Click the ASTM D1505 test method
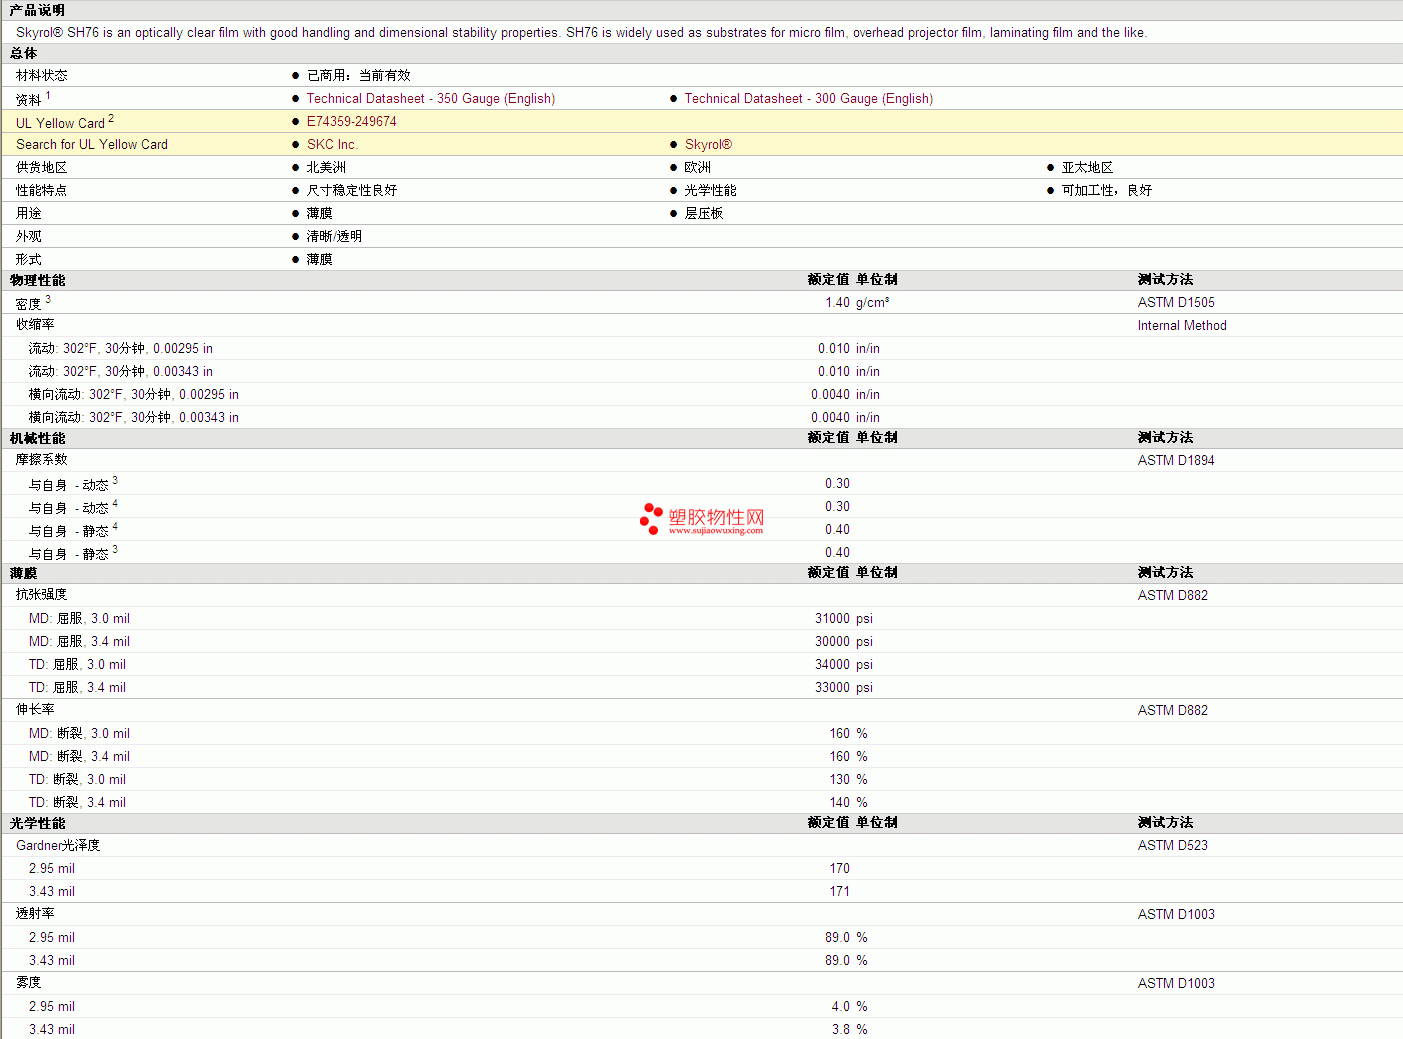1403x1039 pixels. pos(1176,302)
